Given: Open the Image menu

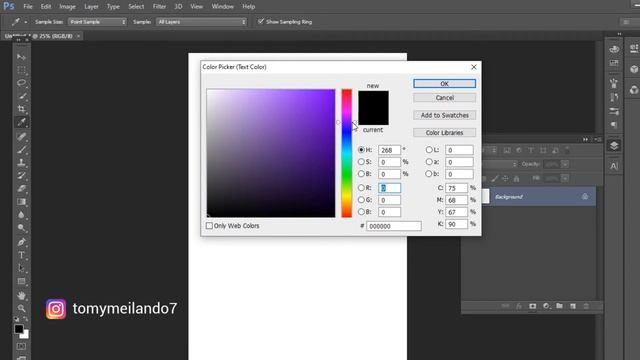Looking at the screenshot, I should (67, 7).
